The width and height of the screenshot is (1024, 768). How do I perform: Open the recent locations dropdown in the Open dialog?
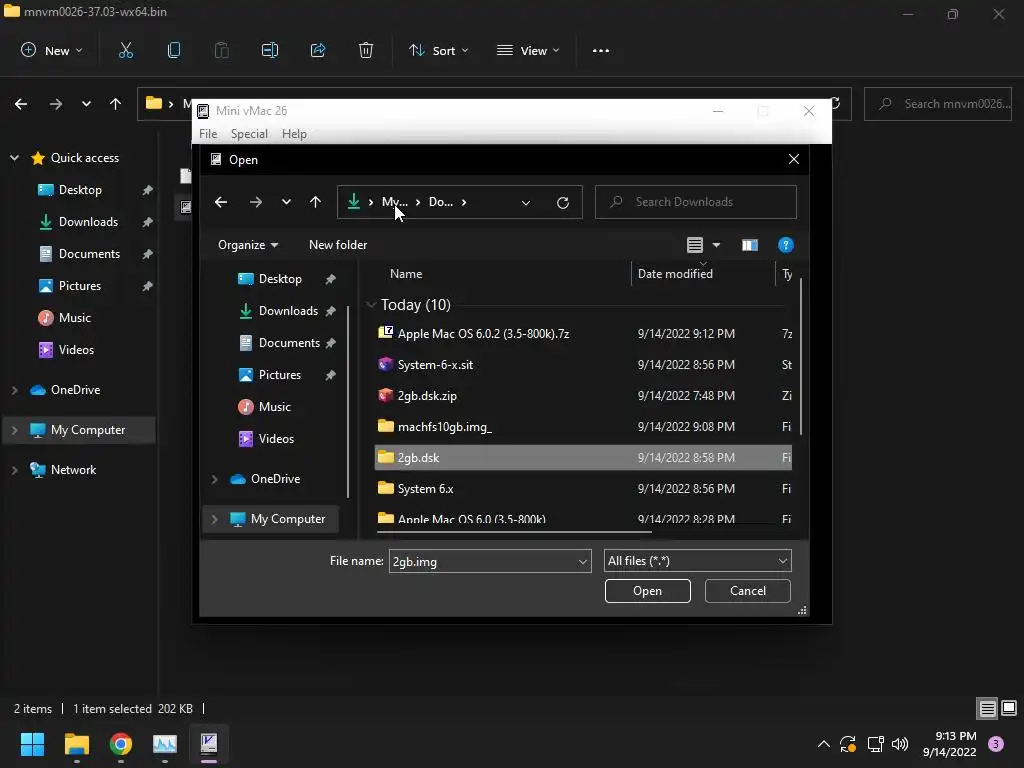[x=286, y=202]
